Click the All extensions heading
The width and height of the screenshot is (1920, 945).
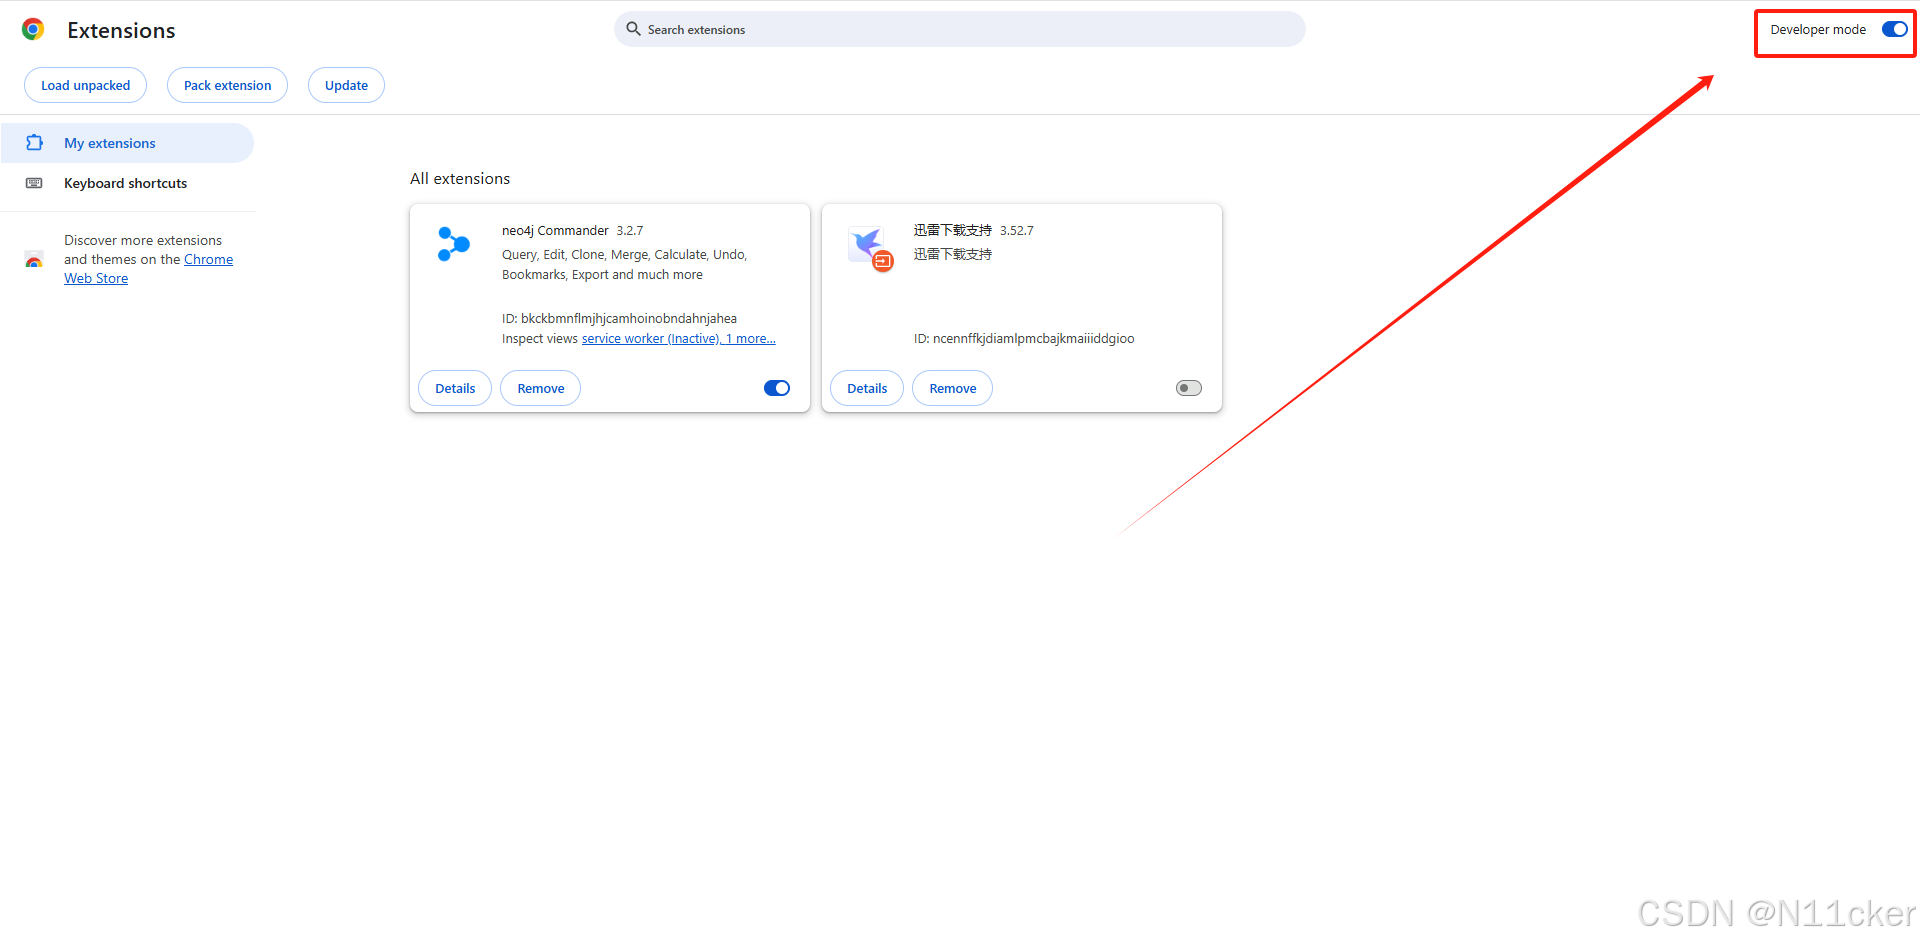(x=460, y=179)
